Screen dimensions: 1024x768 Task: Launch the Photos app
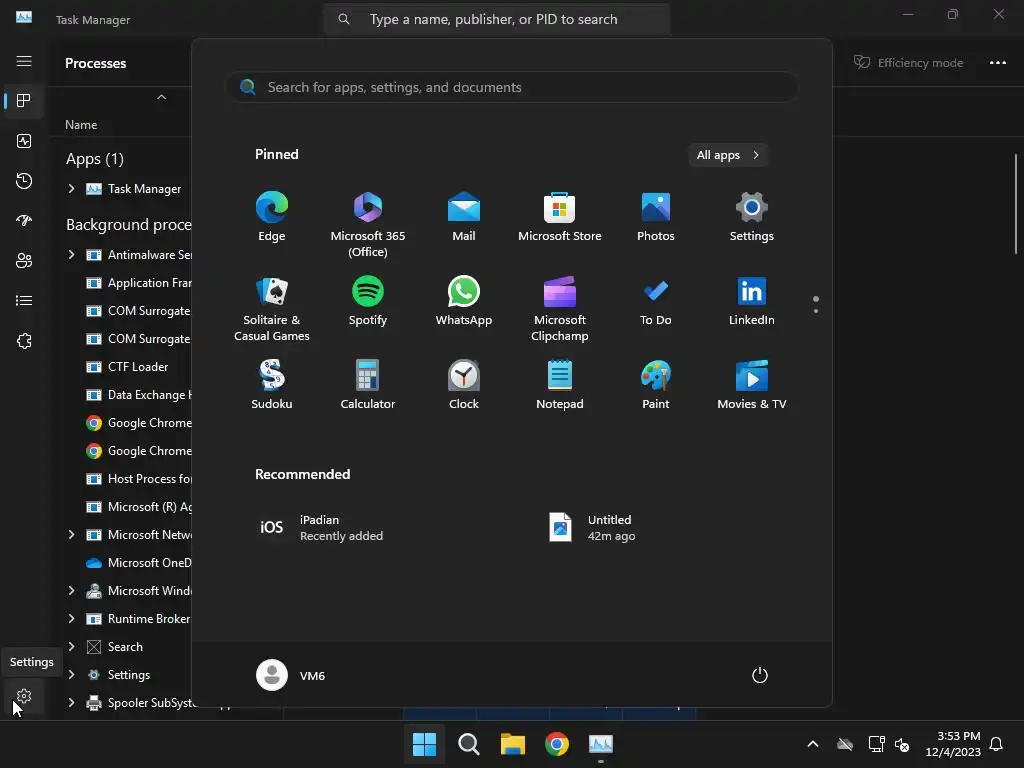tap(656, 217)
